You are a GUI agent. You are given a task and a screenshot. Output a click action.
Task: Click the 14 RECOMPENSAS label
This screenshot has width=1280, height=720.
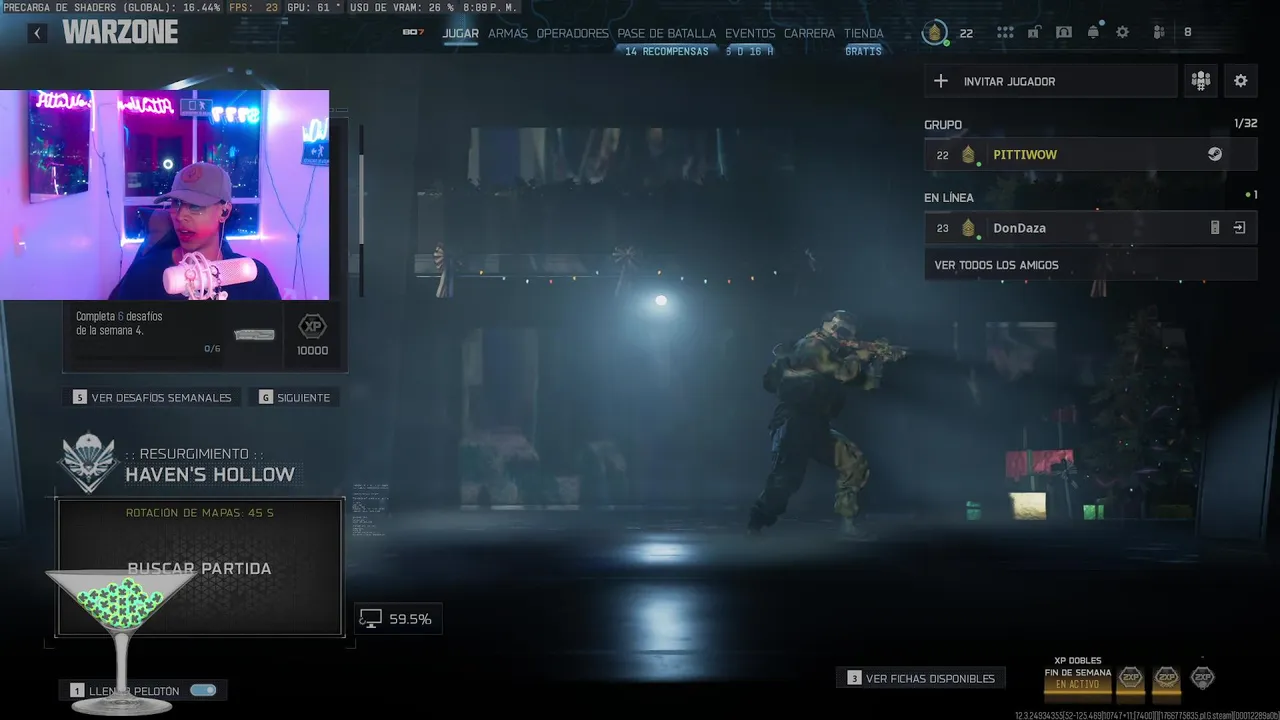(666, 51)
